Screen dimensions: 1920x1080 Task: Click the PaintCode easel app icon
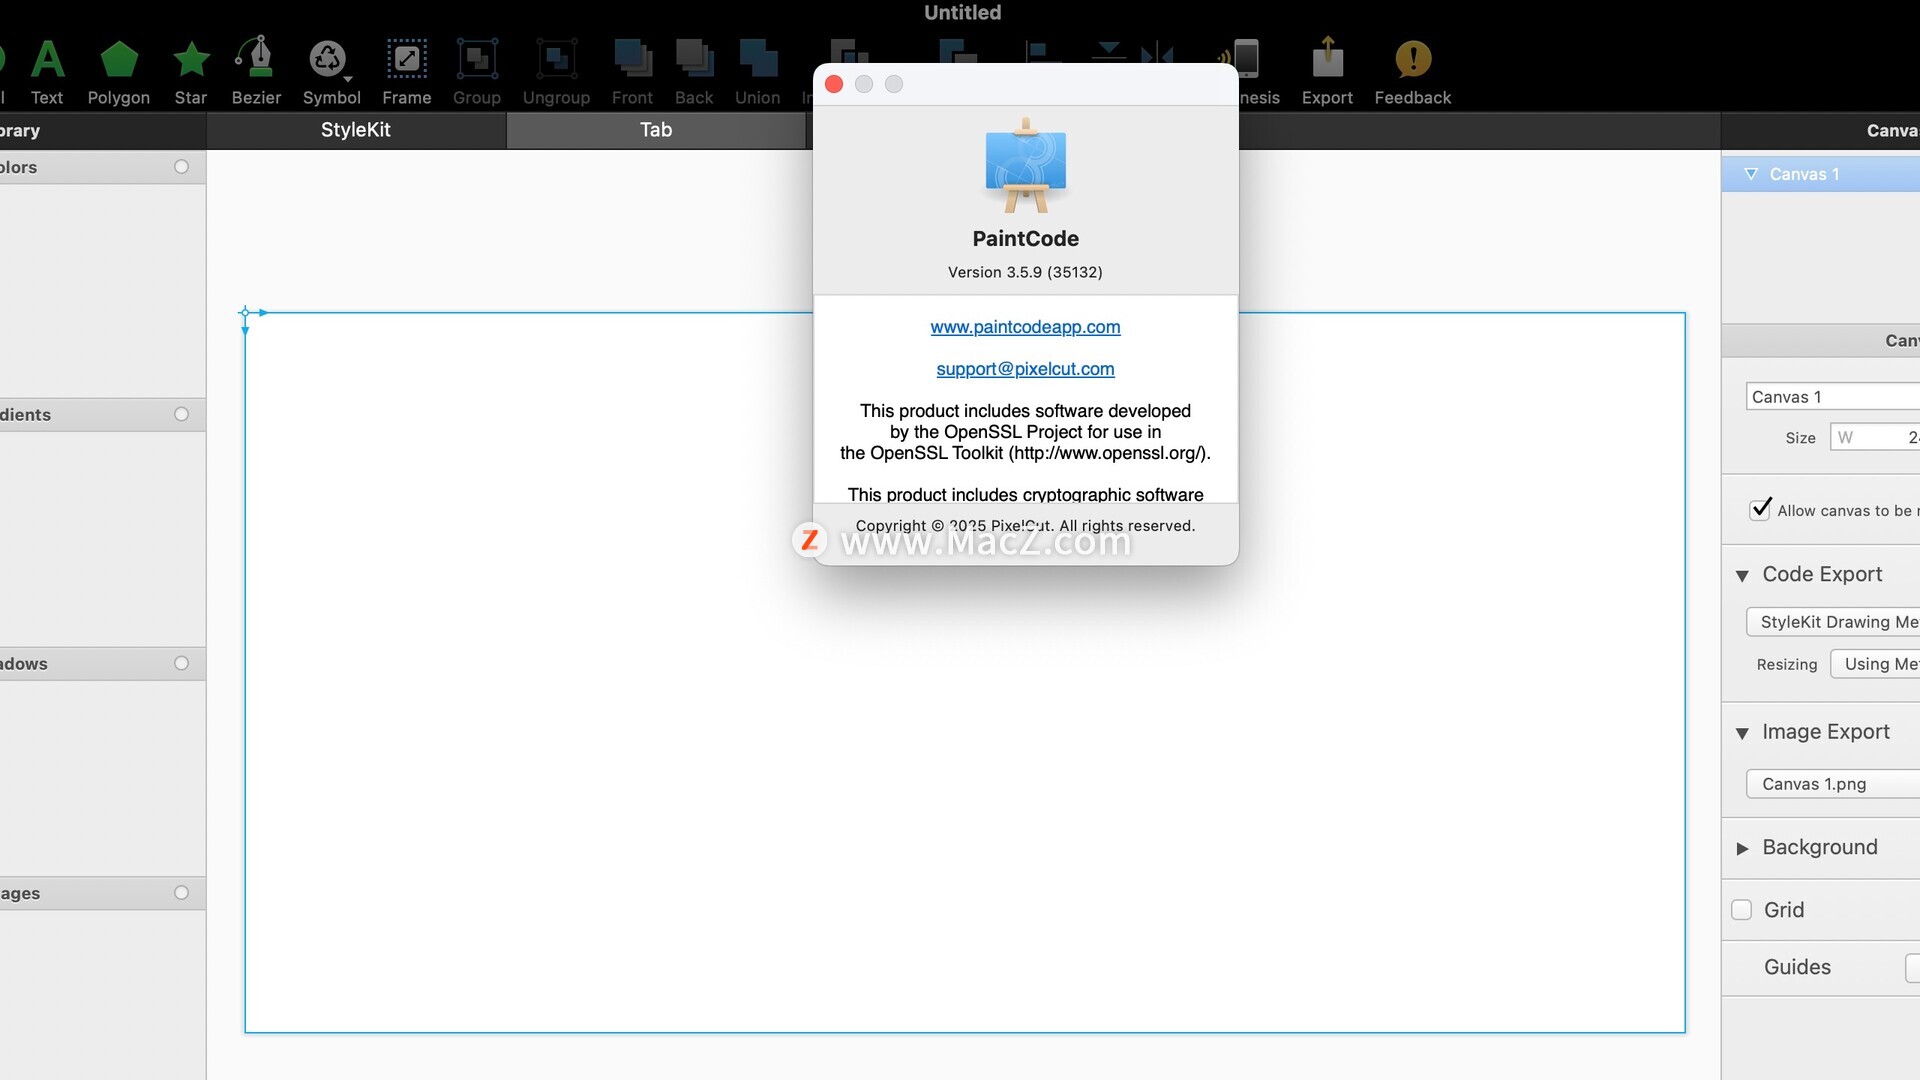[1025, 166]
